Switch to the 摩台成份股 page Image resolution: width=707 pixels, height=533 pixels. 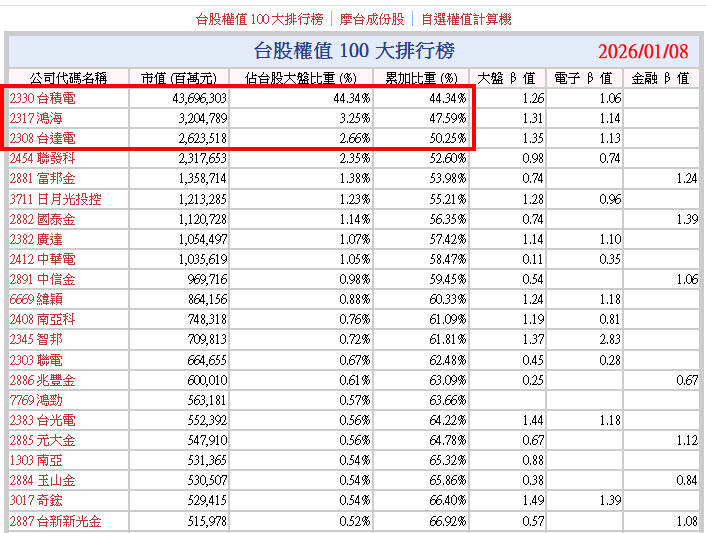click(x=372, y=19)
